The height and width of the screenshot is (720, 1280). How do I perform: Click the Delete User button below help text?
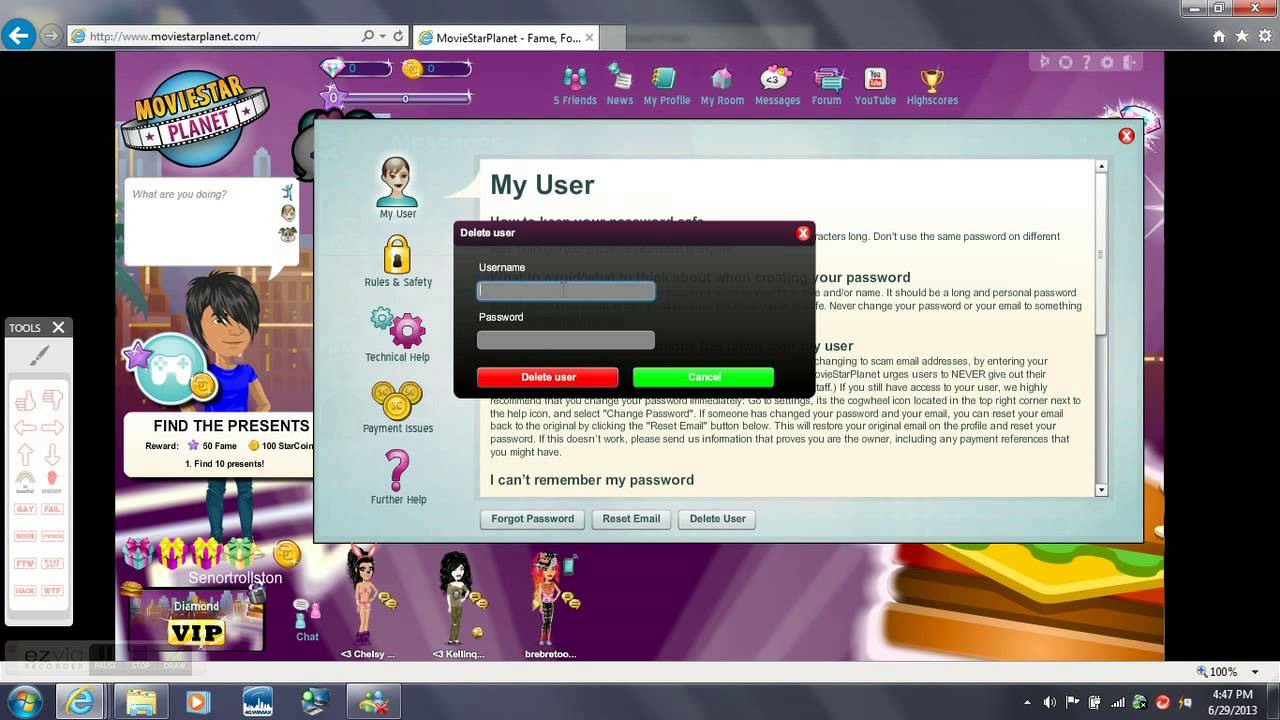[717, 519]
